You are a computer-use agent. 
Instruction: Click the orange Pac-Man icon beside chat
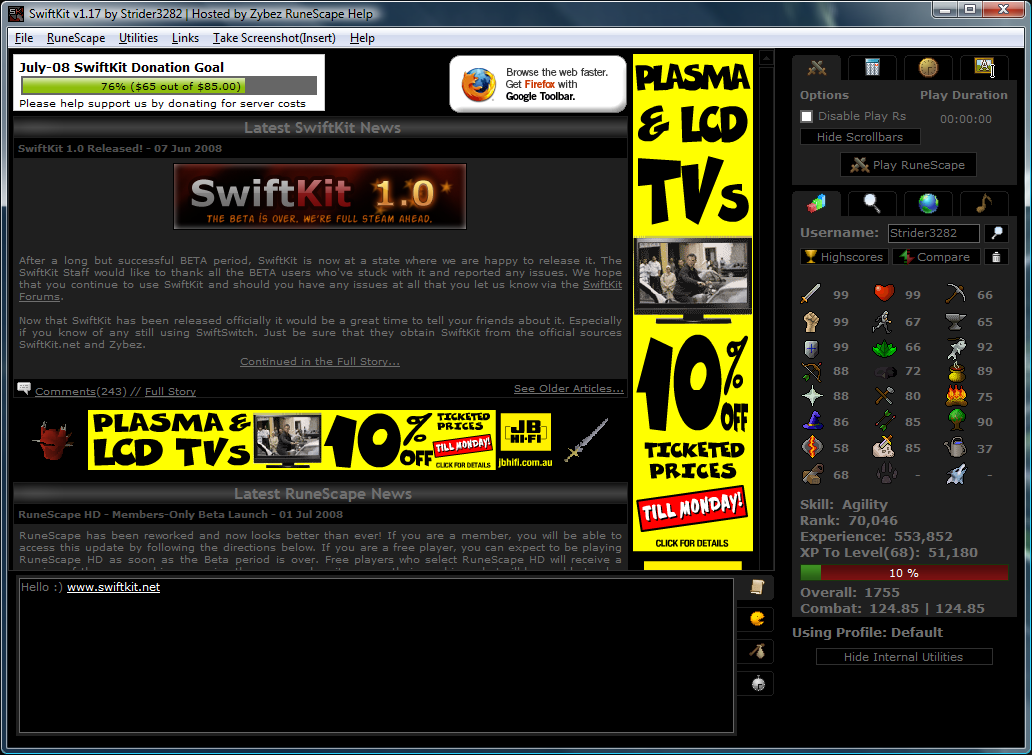[758, 619]
